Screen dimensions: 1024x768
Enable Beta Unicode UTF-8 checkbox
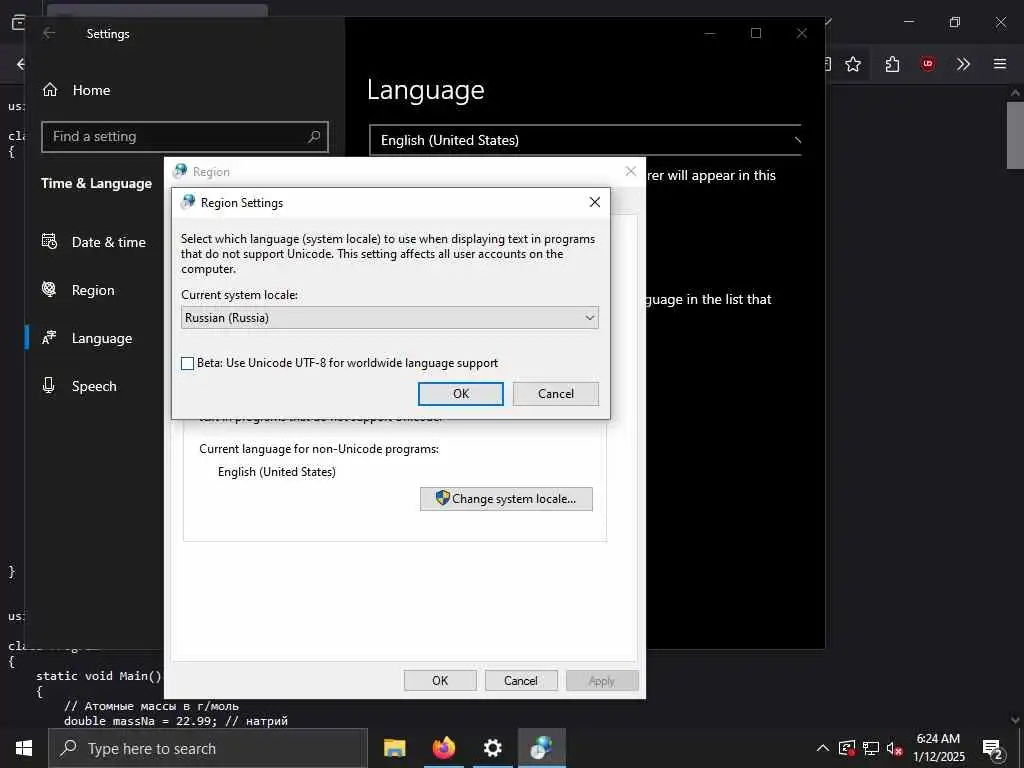(x=187, y=364)
